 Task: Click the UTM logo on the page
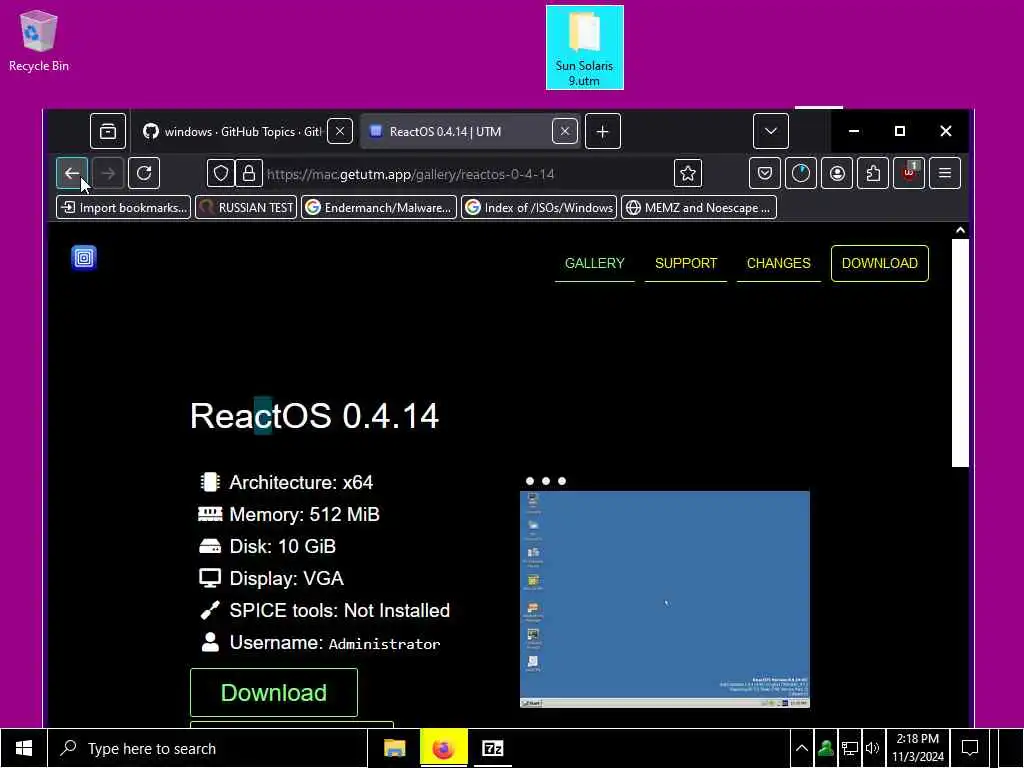(84, 258)
